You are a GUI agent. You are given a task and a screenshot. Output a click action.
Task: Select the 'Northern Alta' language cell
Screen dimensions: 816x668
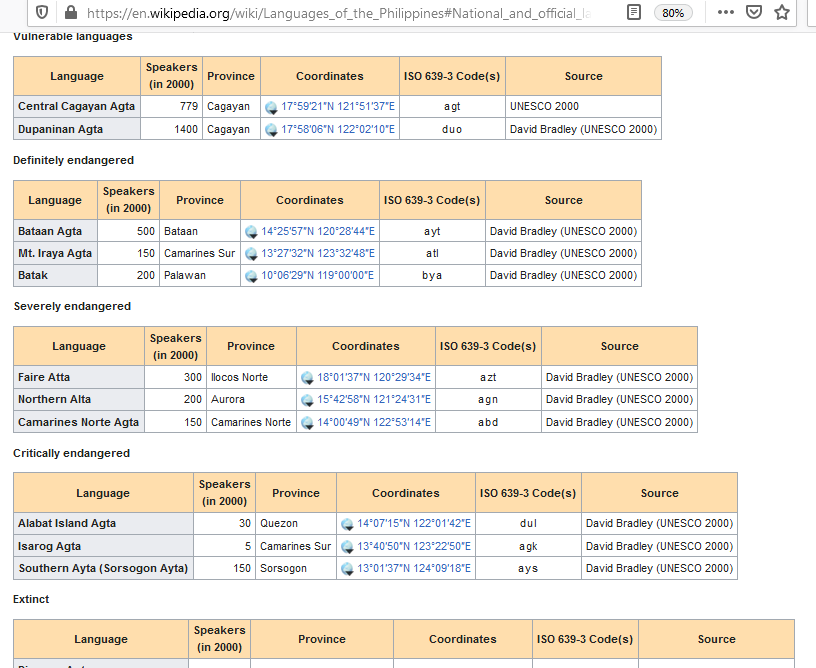point(79,400)
